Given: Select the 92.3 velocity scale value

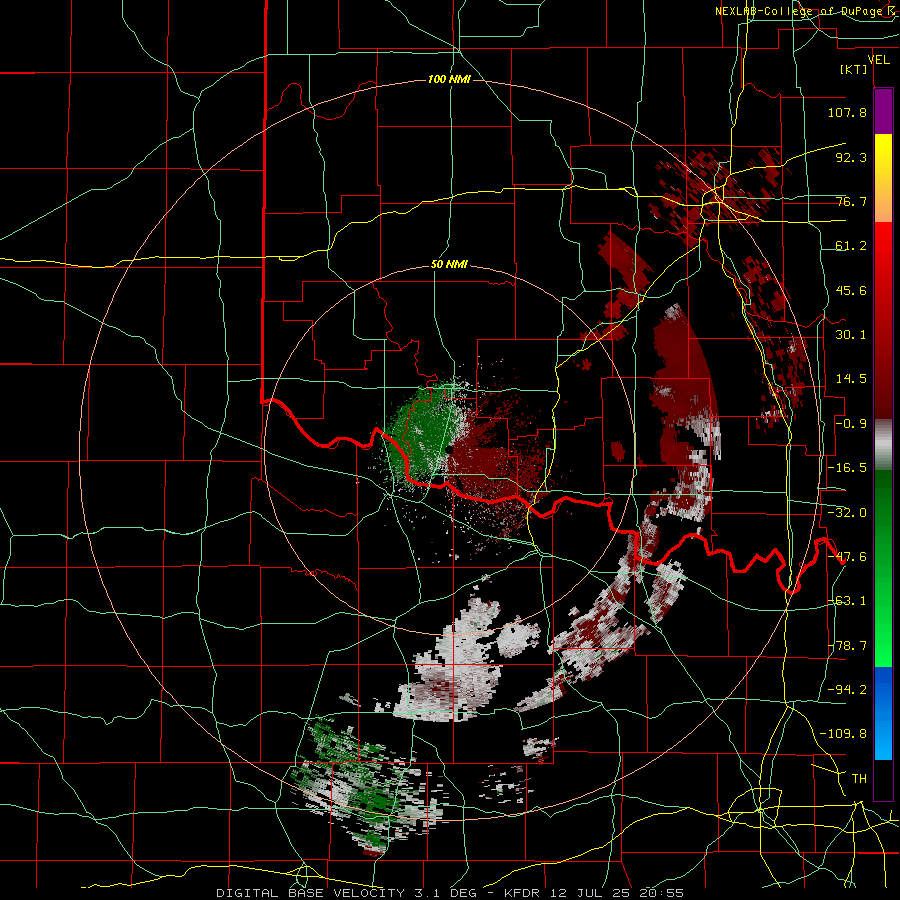Looking at the screenshot, I should tap(851, 157).
